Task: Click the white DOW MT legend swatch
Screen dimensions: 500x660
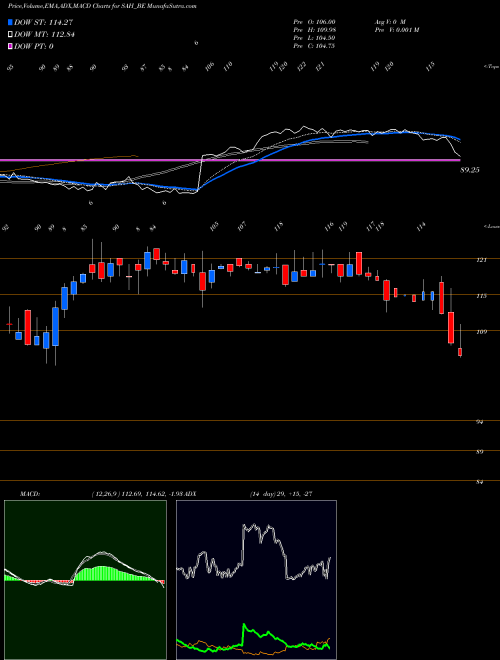Action: pyautogui.click(x=10, y=35)
